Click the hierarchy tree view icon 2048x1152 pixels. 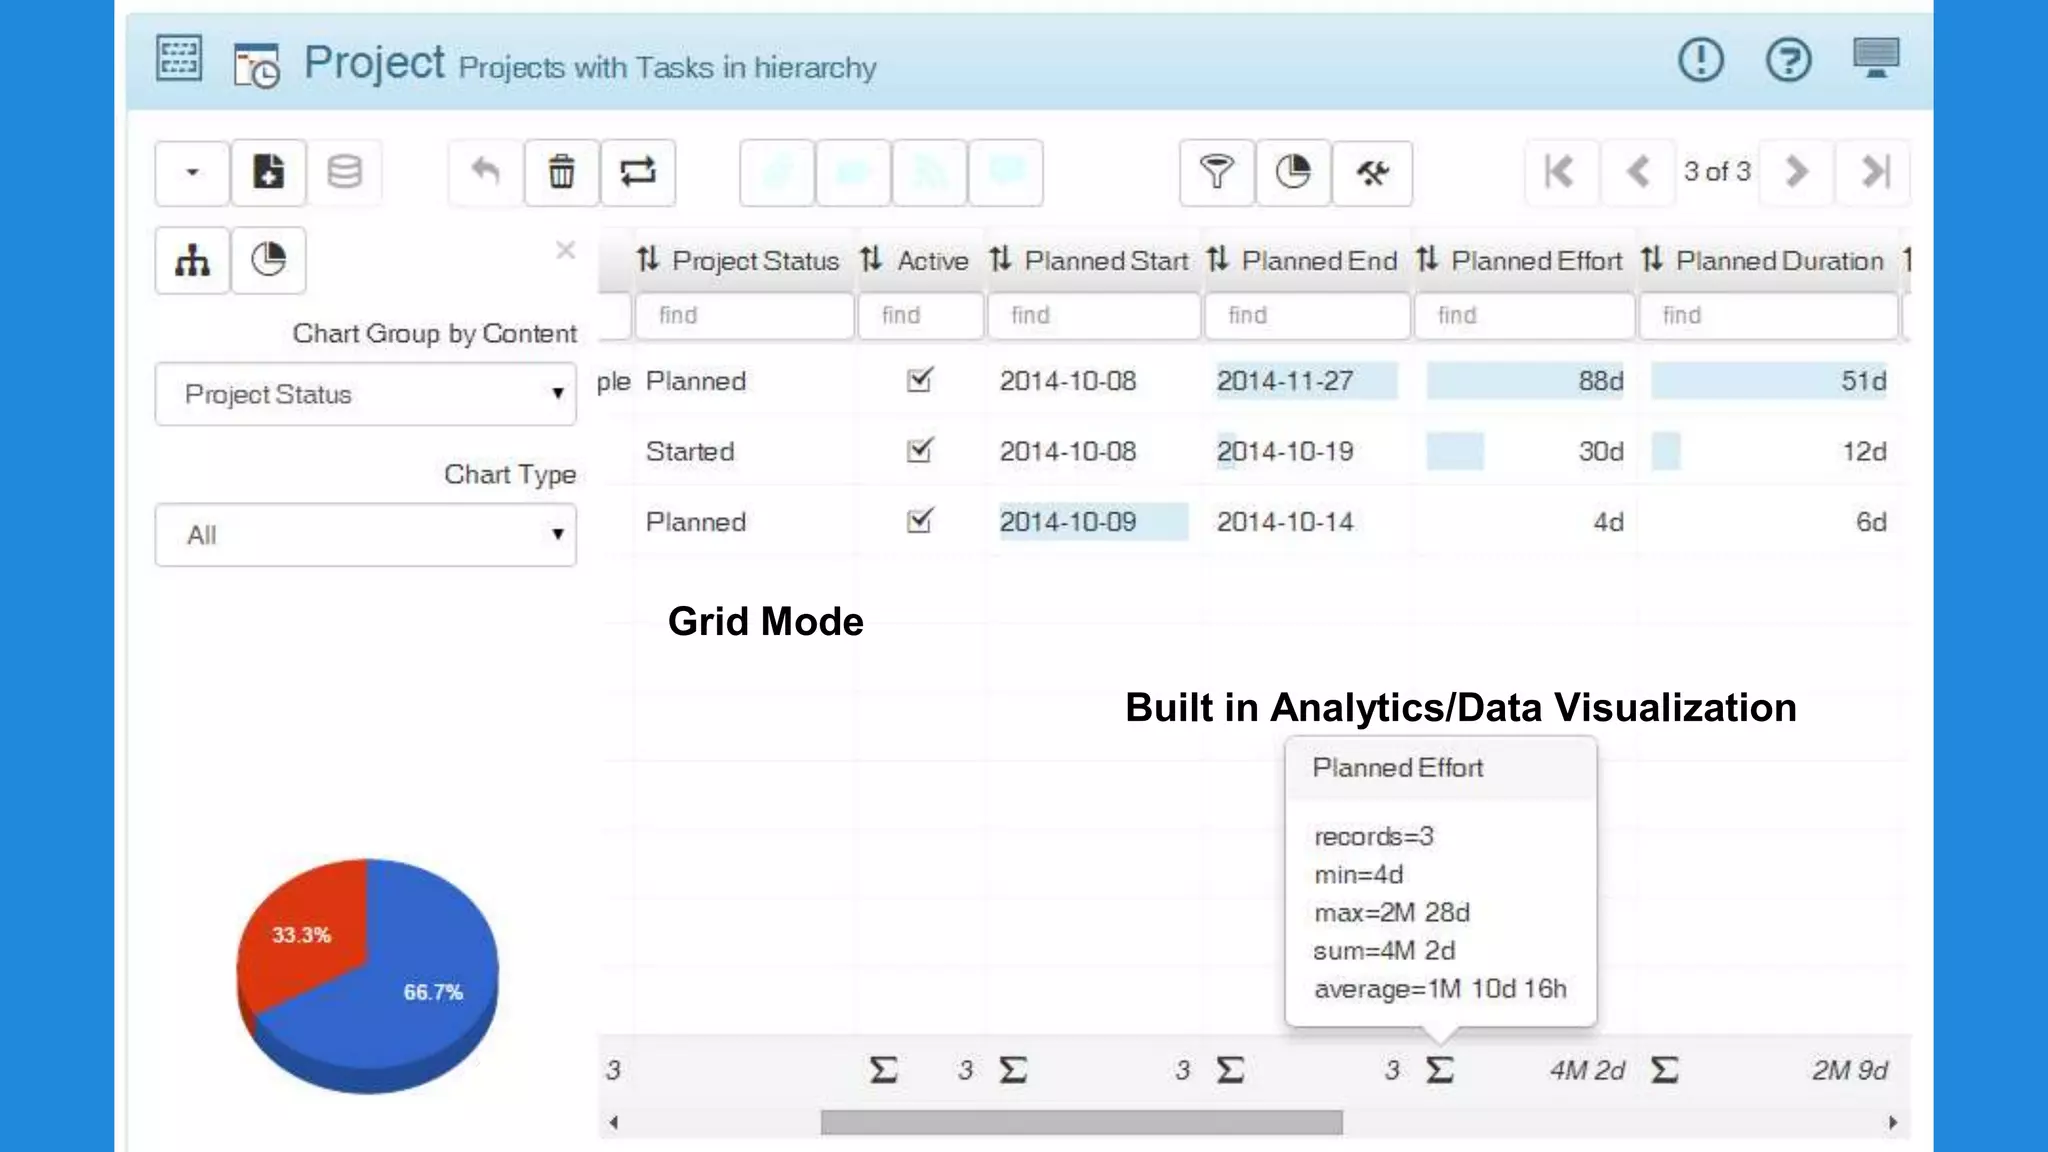pyautogui.click(x=192, y=260)
